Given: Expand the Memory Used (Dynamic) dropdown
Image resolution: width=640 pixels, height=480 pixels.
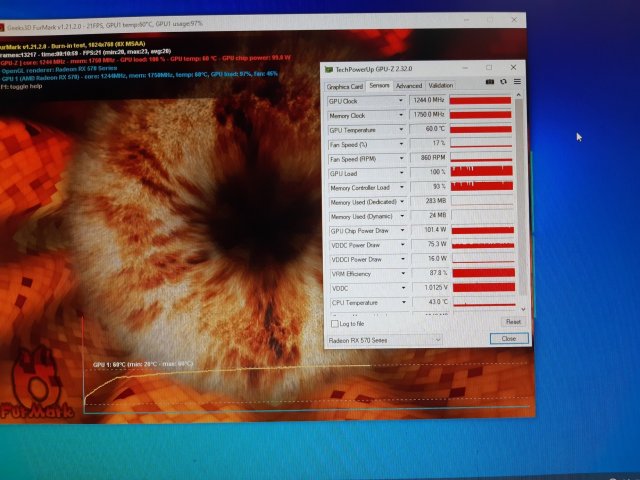Looking at the screenshot, I should pyautogui.click(x=402, y=216).
